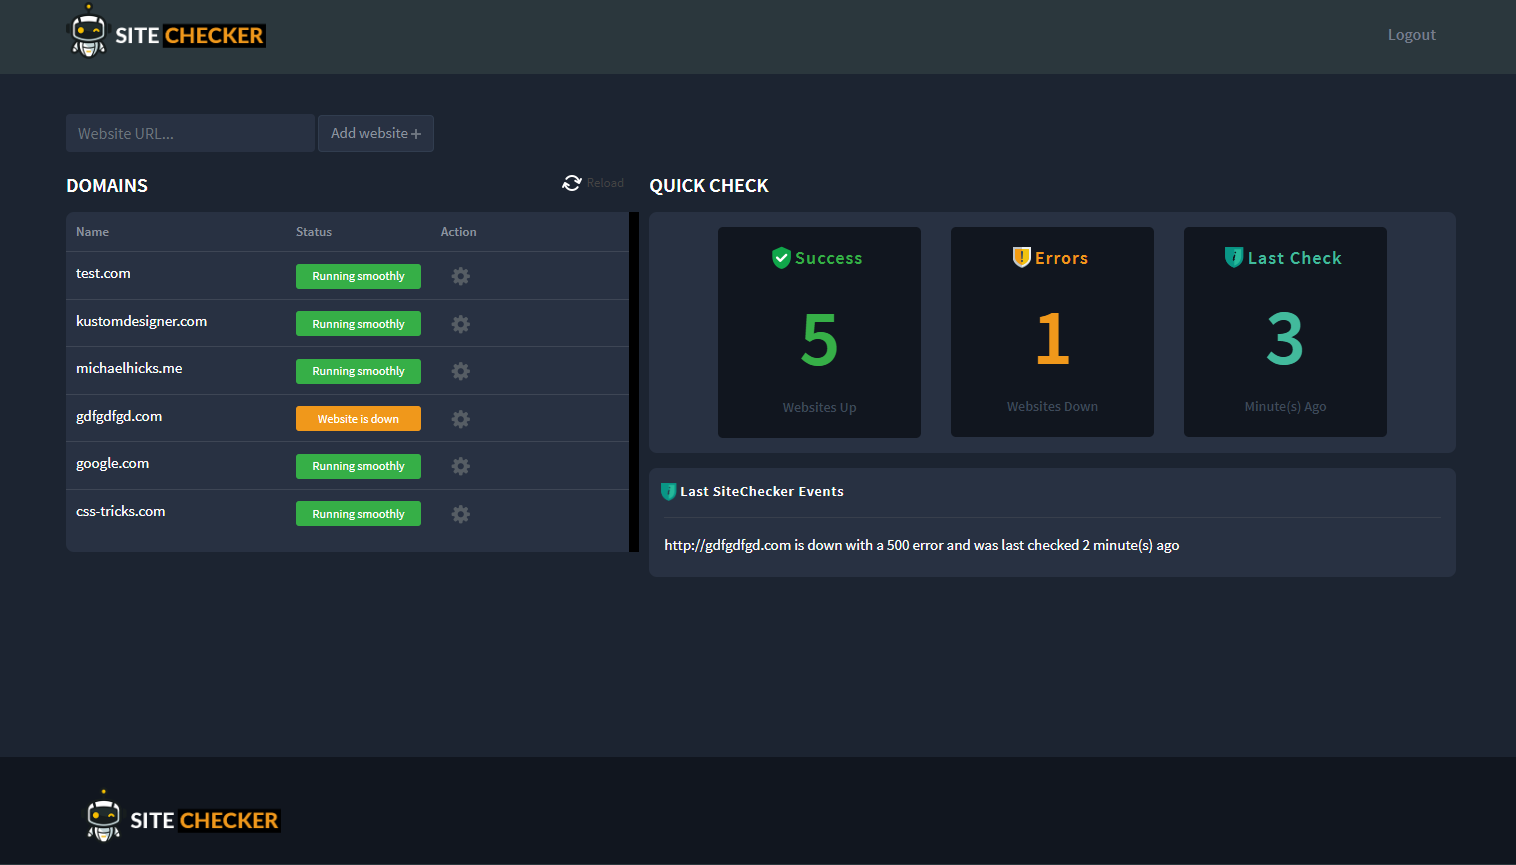Focus the Website URL input field
Screen dimensions: 1516x865
tap(190, 133)
